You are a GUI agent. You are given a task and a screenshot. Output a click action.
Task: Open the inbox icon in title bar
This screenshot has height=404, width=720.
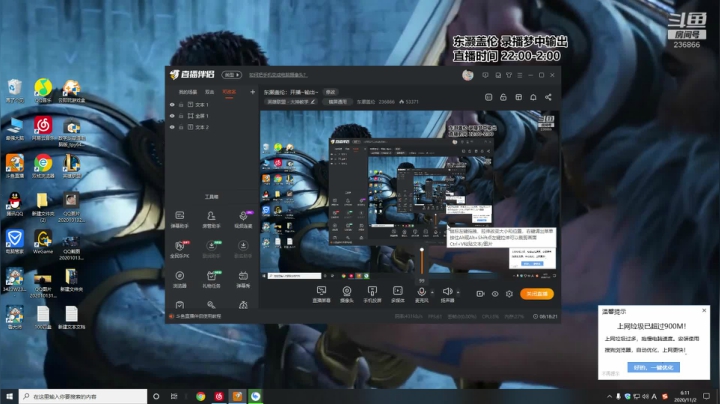[x=498, y=75]
